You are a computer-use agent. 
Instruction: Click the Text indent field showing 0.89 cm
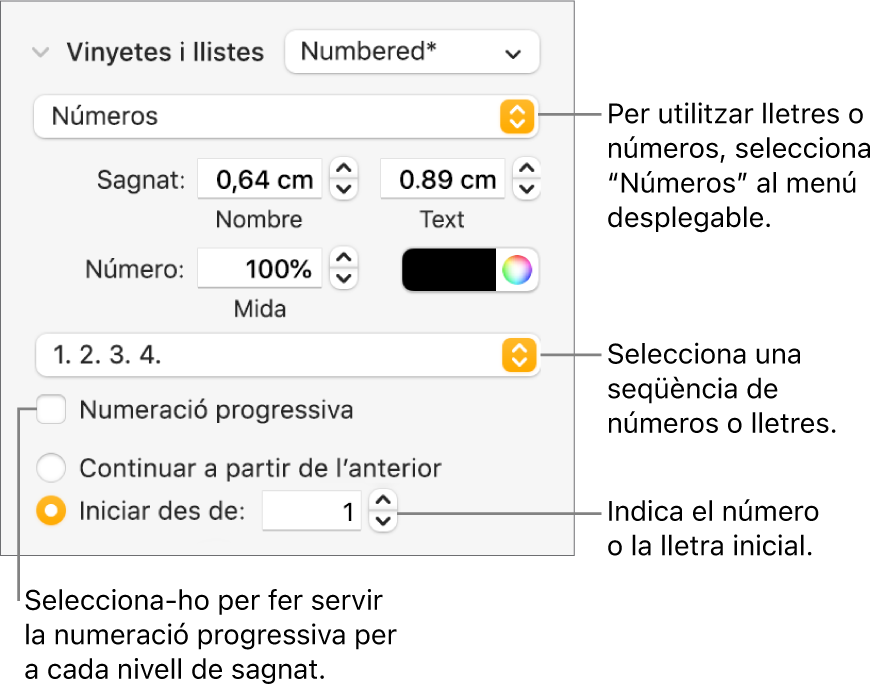(442, 179)
